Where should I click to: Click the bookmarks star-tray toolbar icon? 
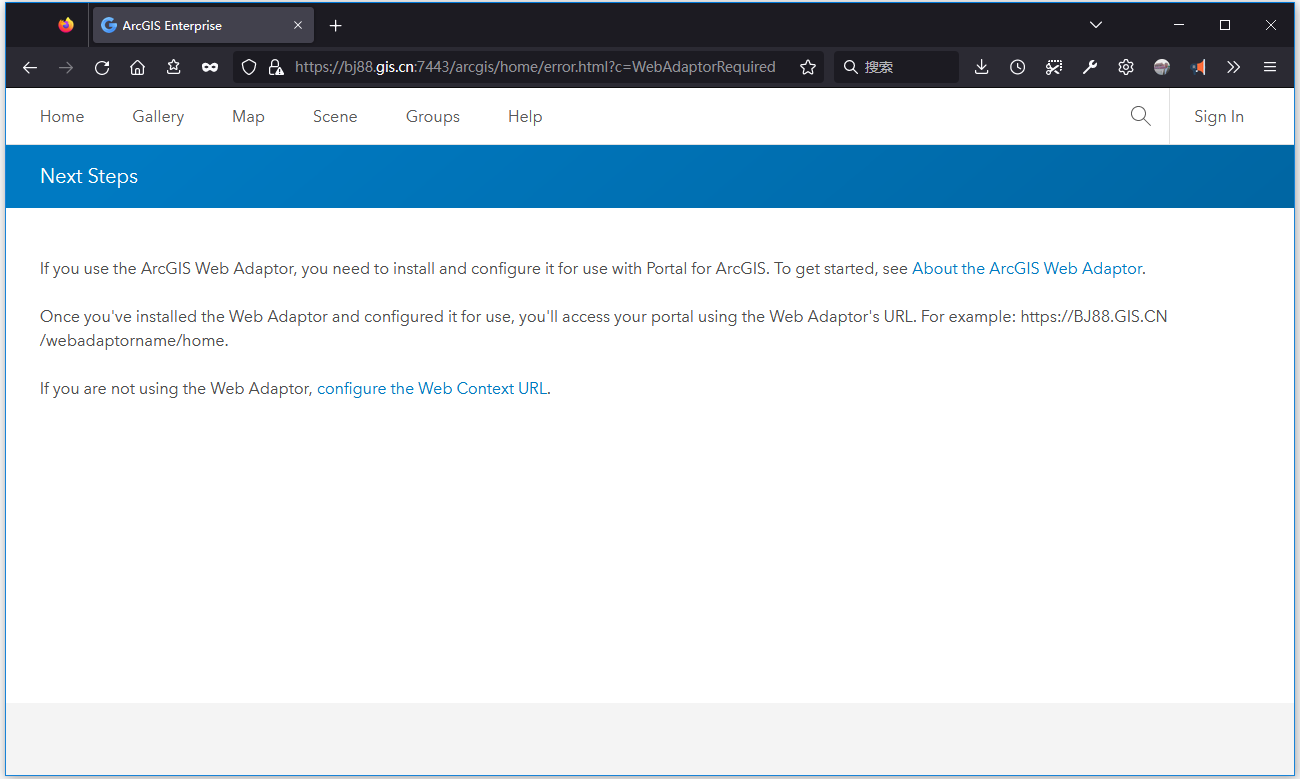[x=174, y=67]
